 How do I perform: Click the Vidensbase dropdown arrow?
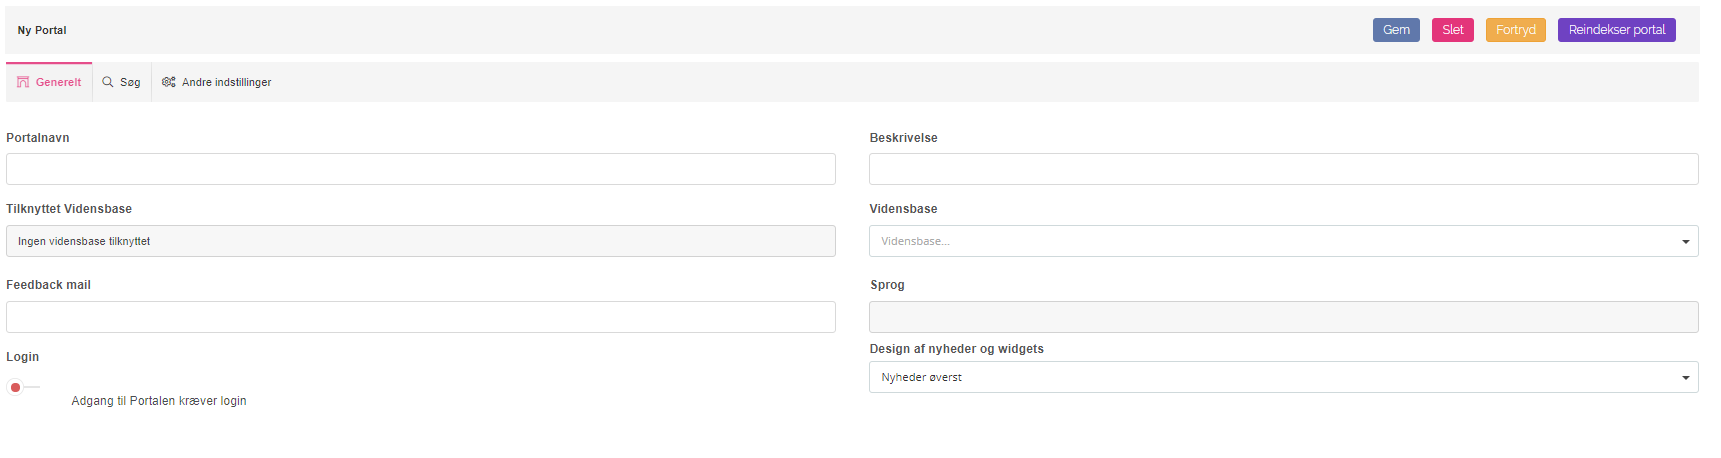click(x=1685, y=241)
